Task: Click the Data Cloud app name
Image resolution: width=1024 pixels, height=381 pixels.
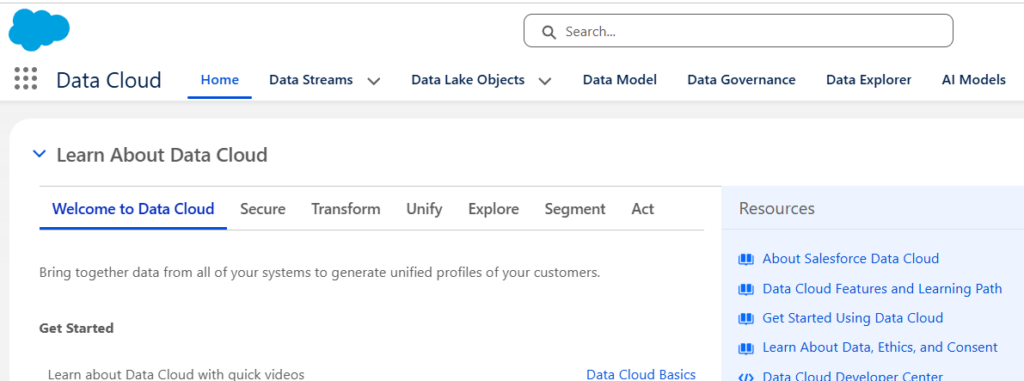Action: (x=108, y=80)
